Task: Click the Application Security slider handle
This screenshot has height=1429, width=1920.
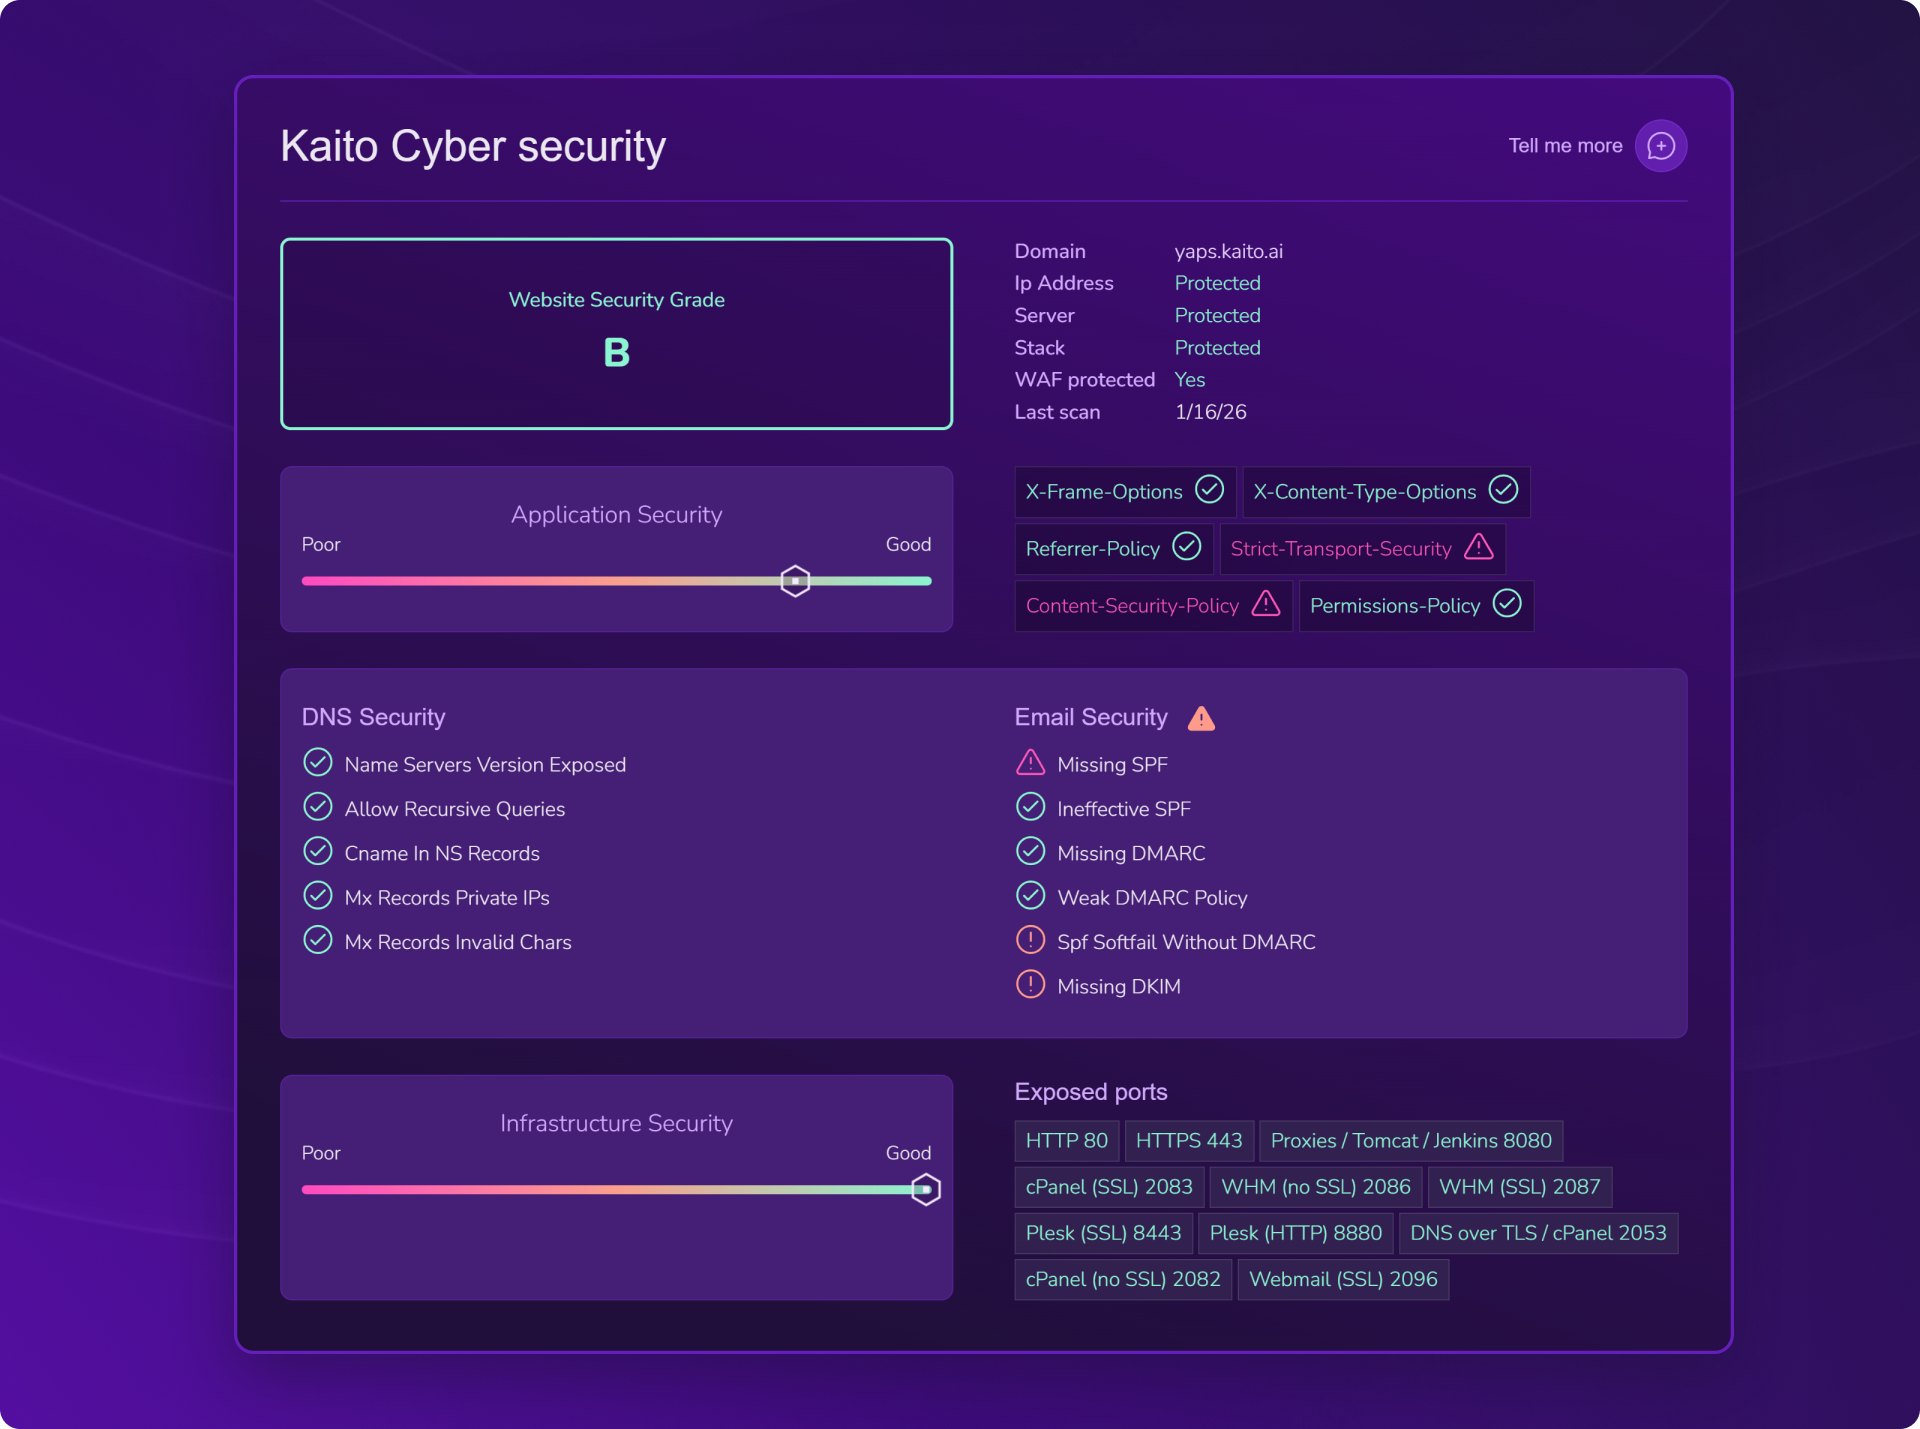Action: 795,581
